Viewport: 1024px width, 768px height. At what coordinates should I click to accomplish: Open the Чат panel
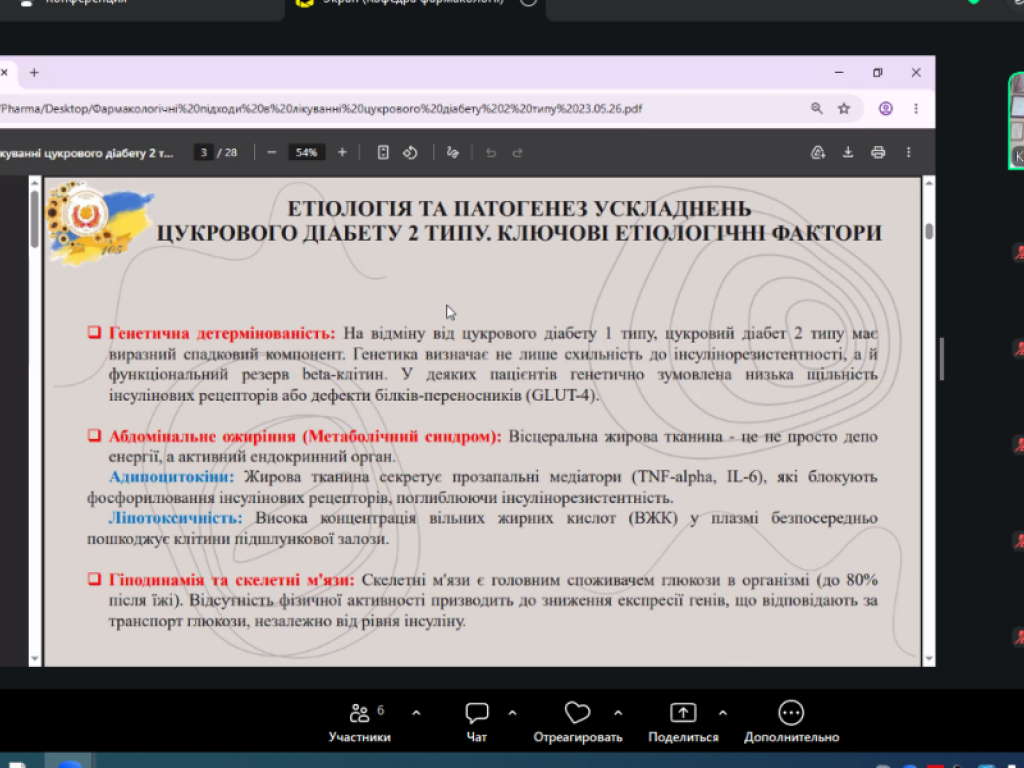click(x=477, y=722)
